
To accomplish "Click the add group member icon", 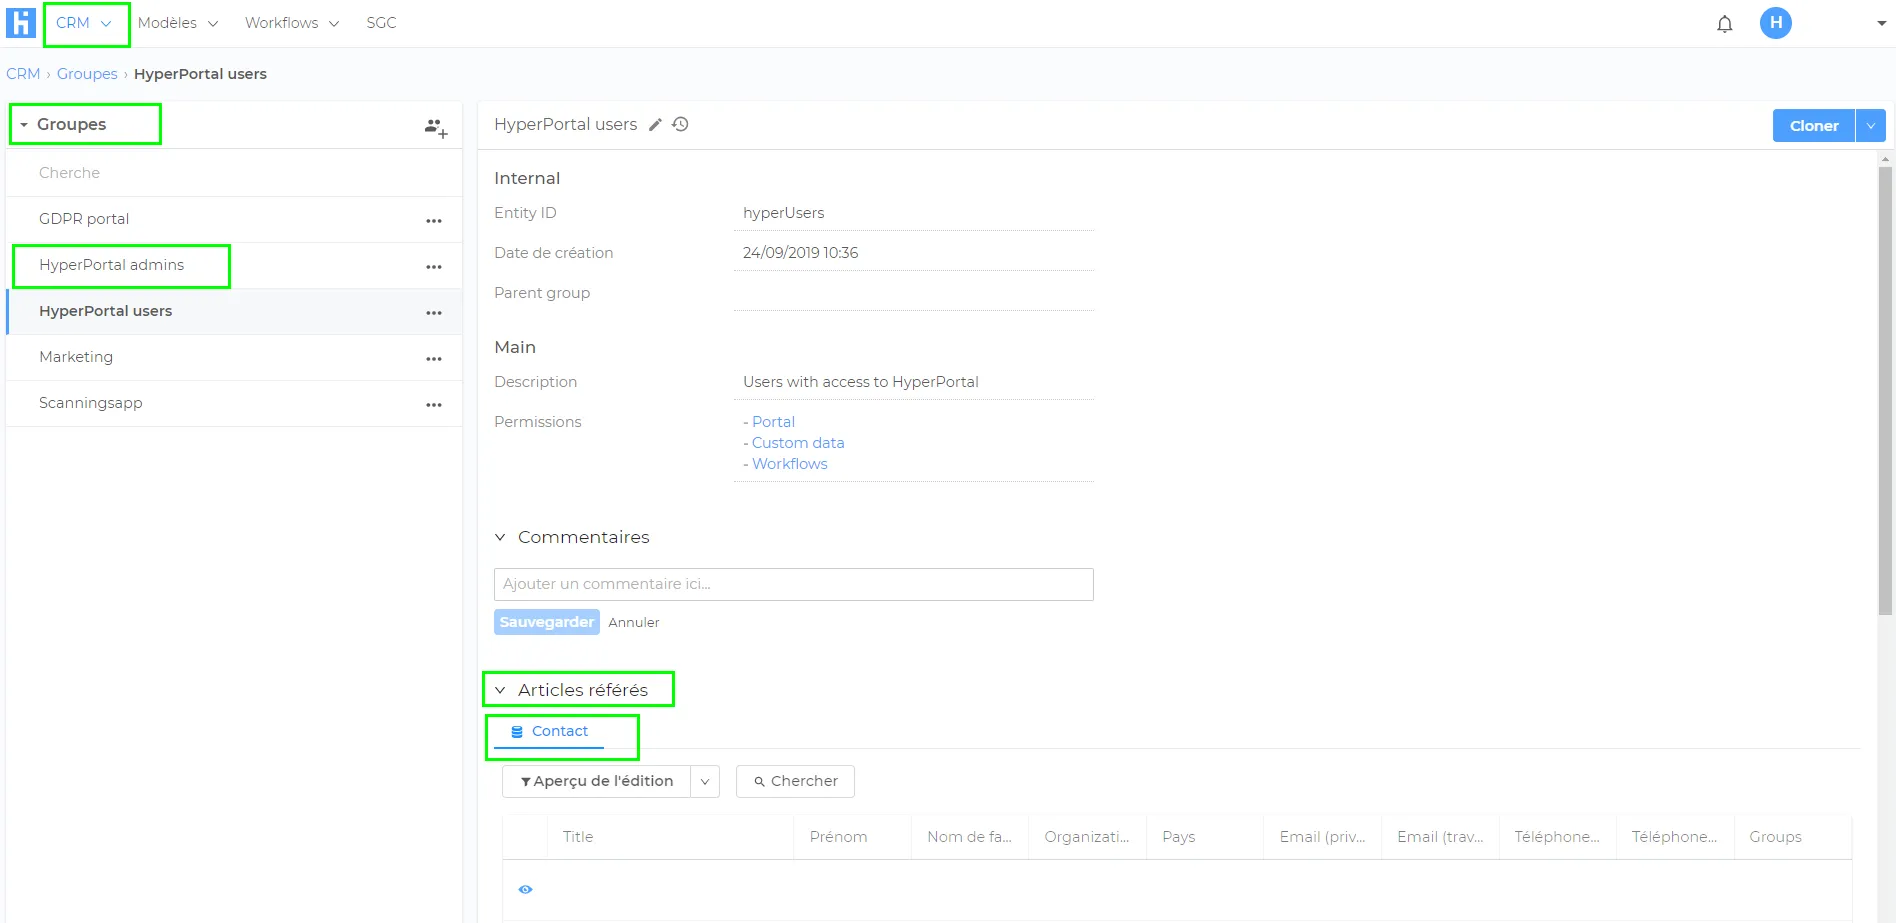I will [435, 127].
